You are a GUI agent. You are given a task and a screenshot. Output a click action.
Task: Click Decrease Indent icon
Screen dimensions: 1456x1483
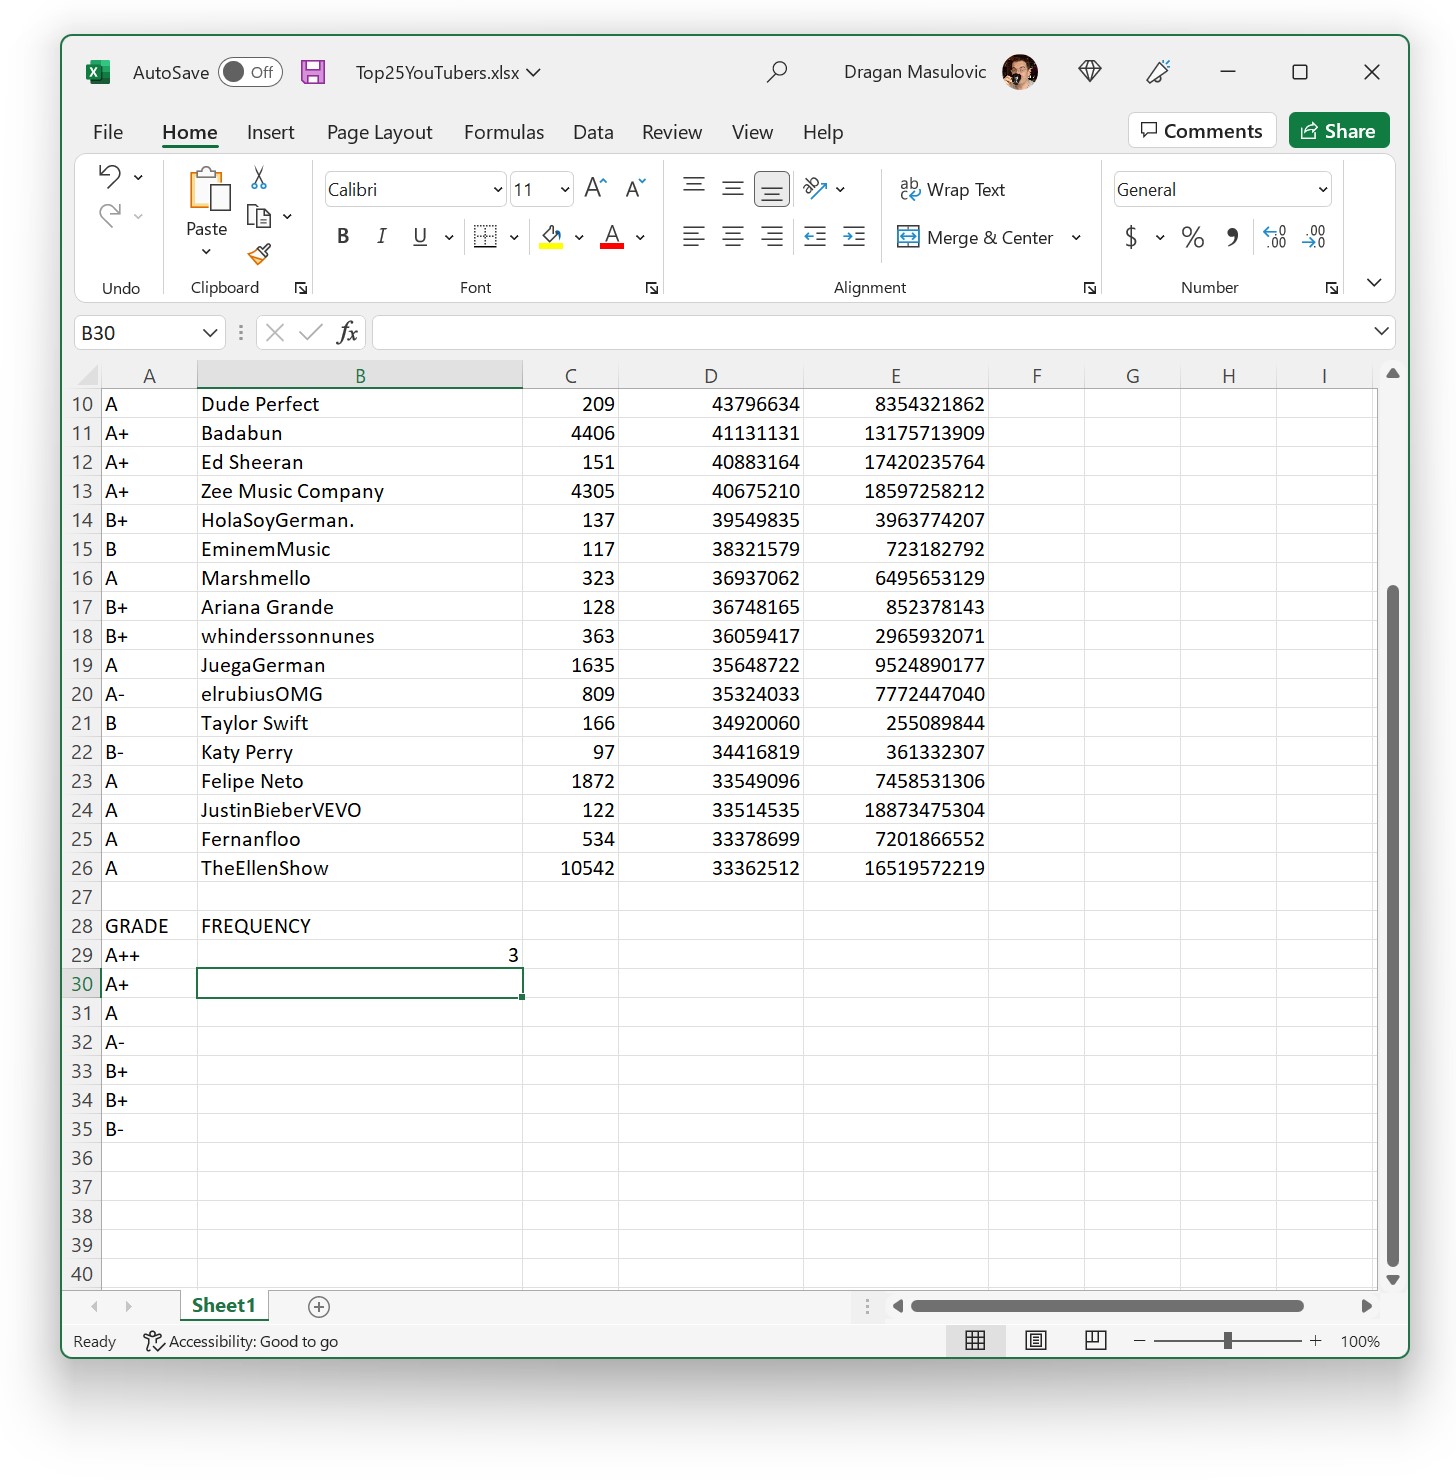click(815, 236)
